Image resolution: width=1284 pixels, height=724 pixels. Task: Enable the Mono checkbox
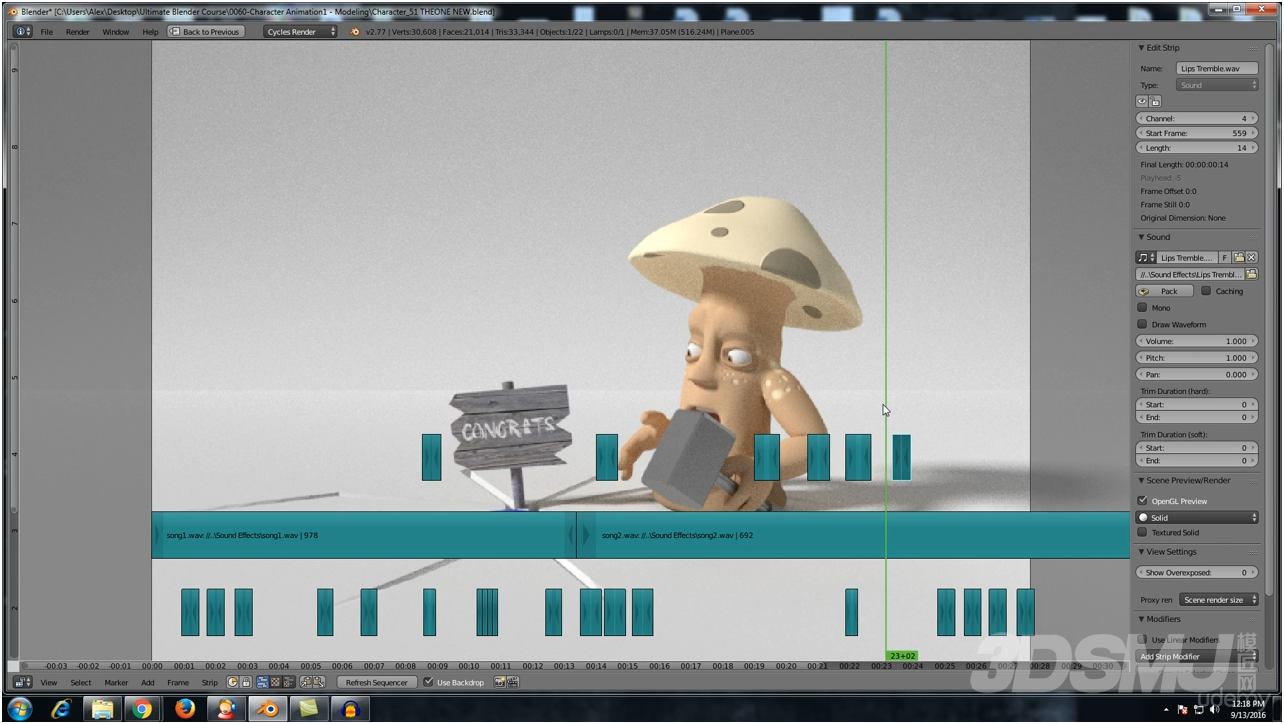[1142, 308]
